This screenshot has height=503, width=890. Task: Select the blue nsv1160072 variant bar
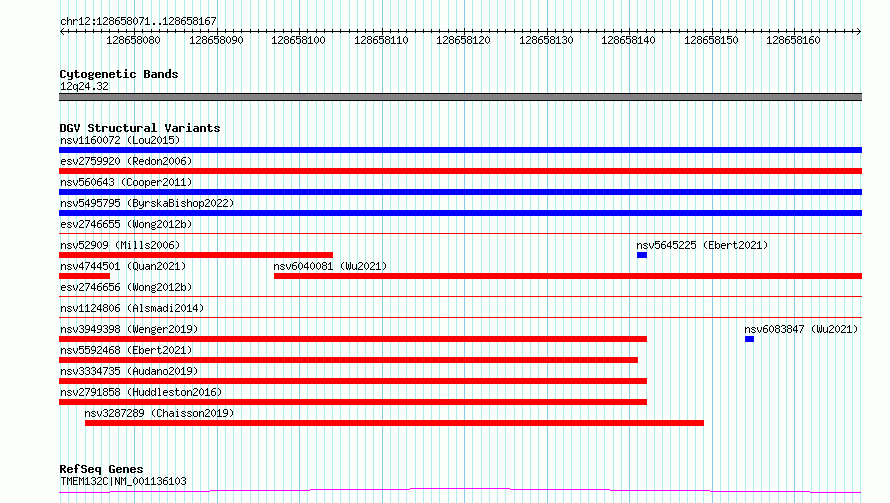click(x=460, y=150)
